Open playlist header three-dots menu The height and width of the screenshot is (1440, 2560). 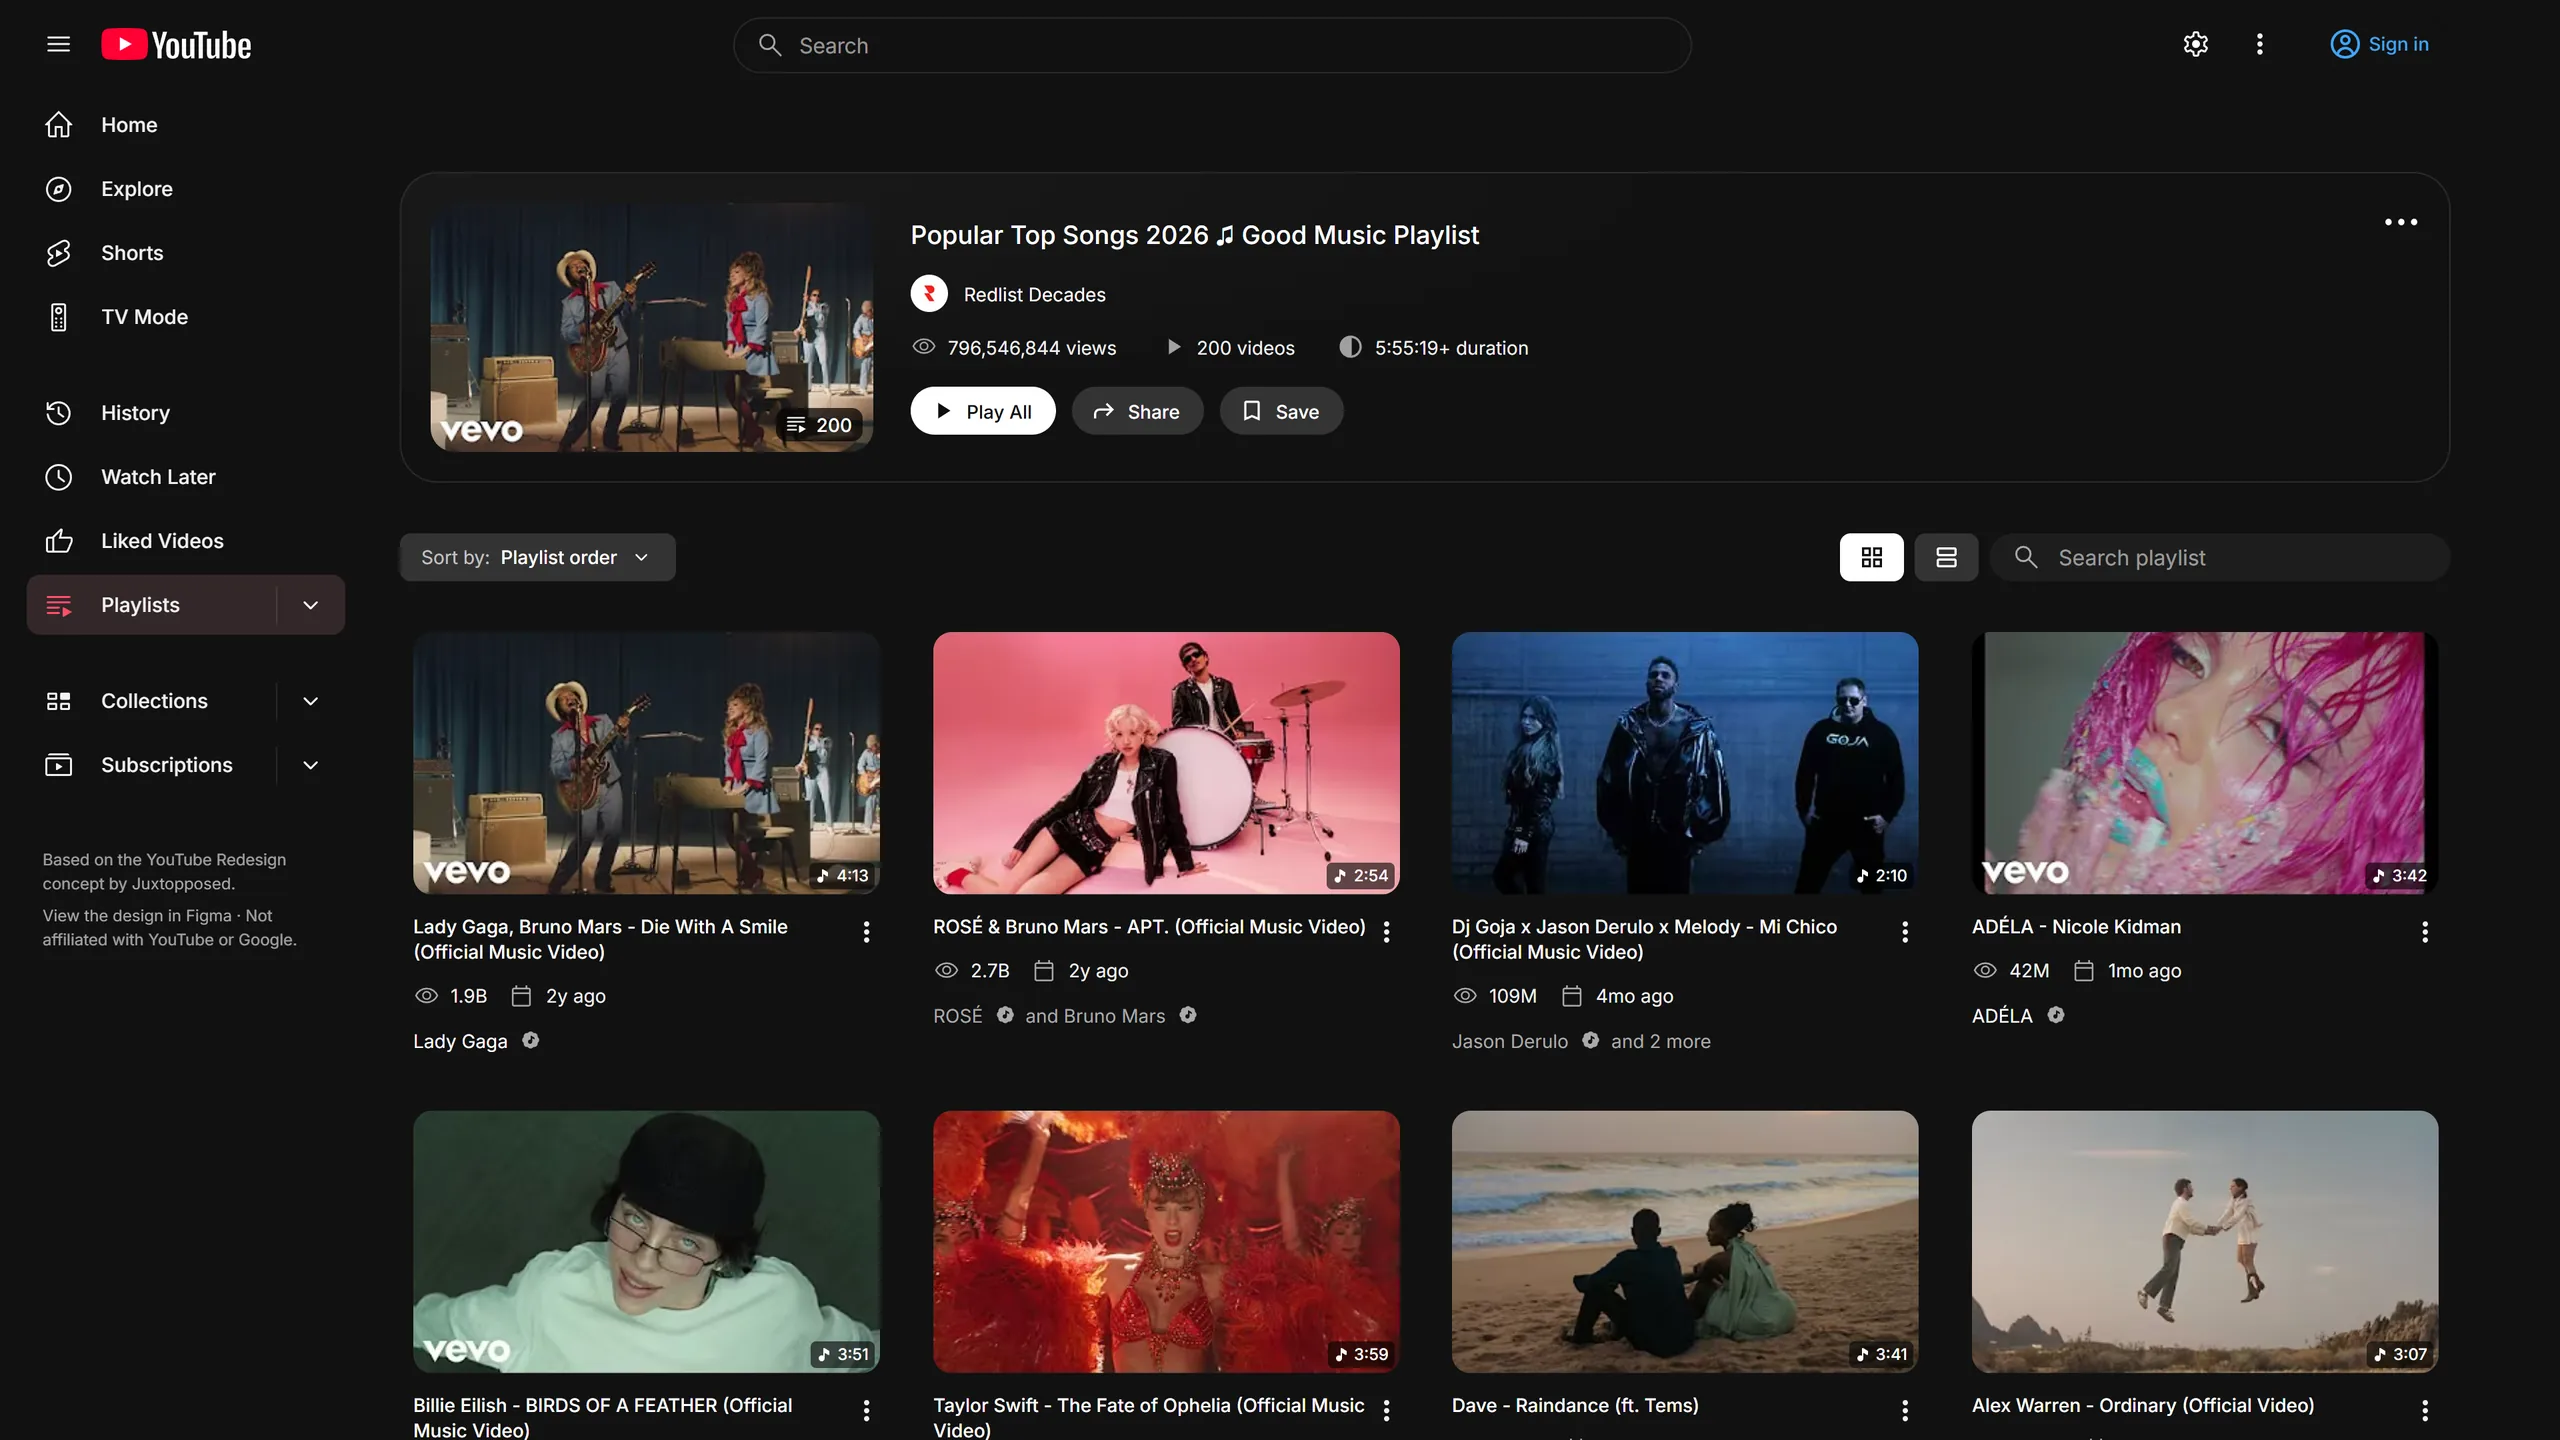point(2400,222)
